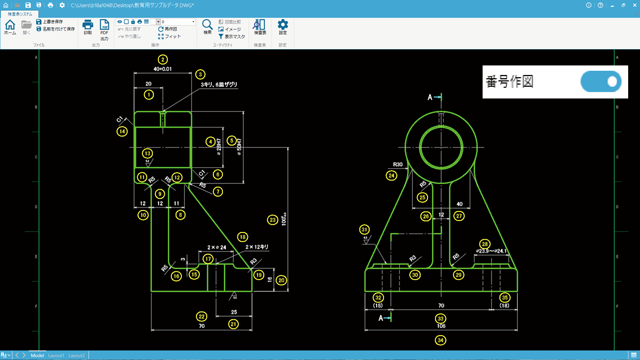Click the open folder icon in title bar
This screenshot has width=640, height=360.
[x=17, y=5]
